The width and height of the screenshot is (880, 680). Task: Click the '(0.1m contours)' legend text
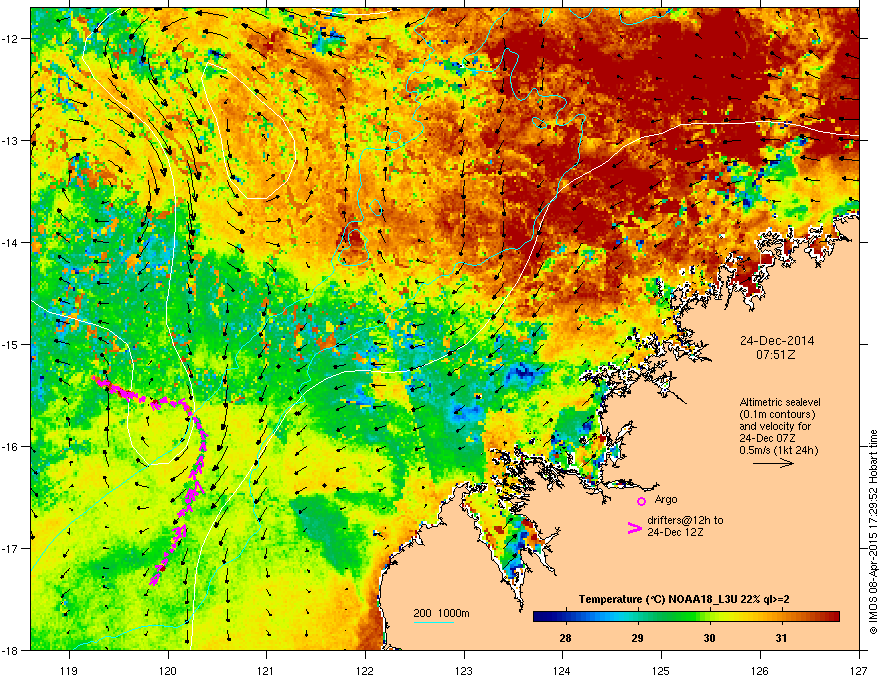(777, 415)
